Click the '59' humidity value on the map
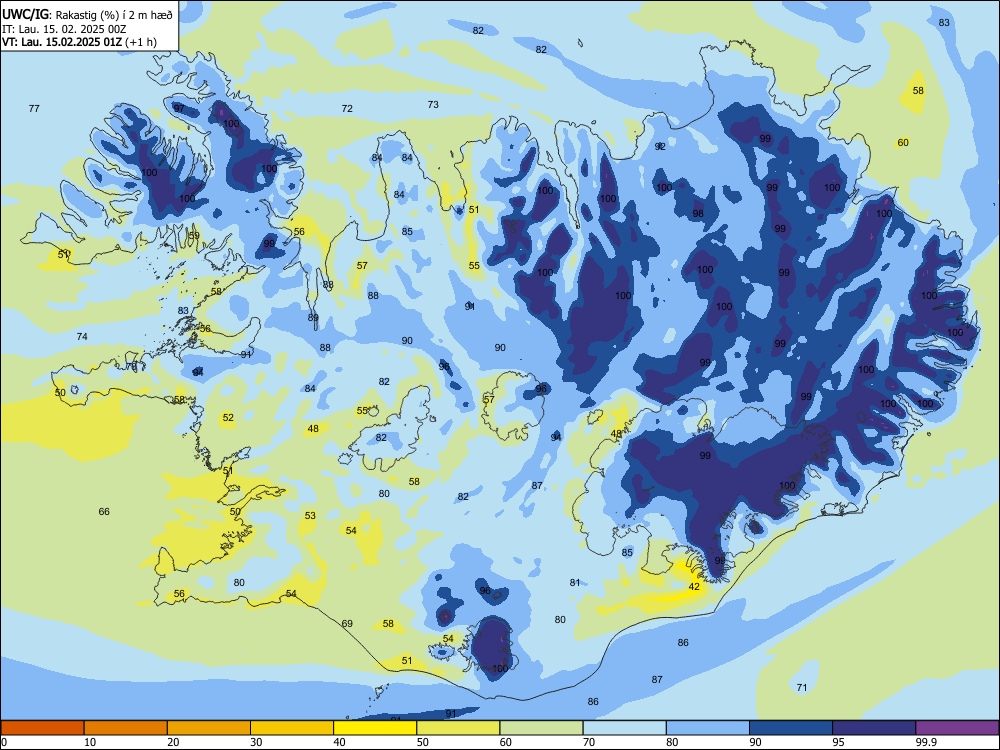This screenshot has height=750, width=1000. 194,235
